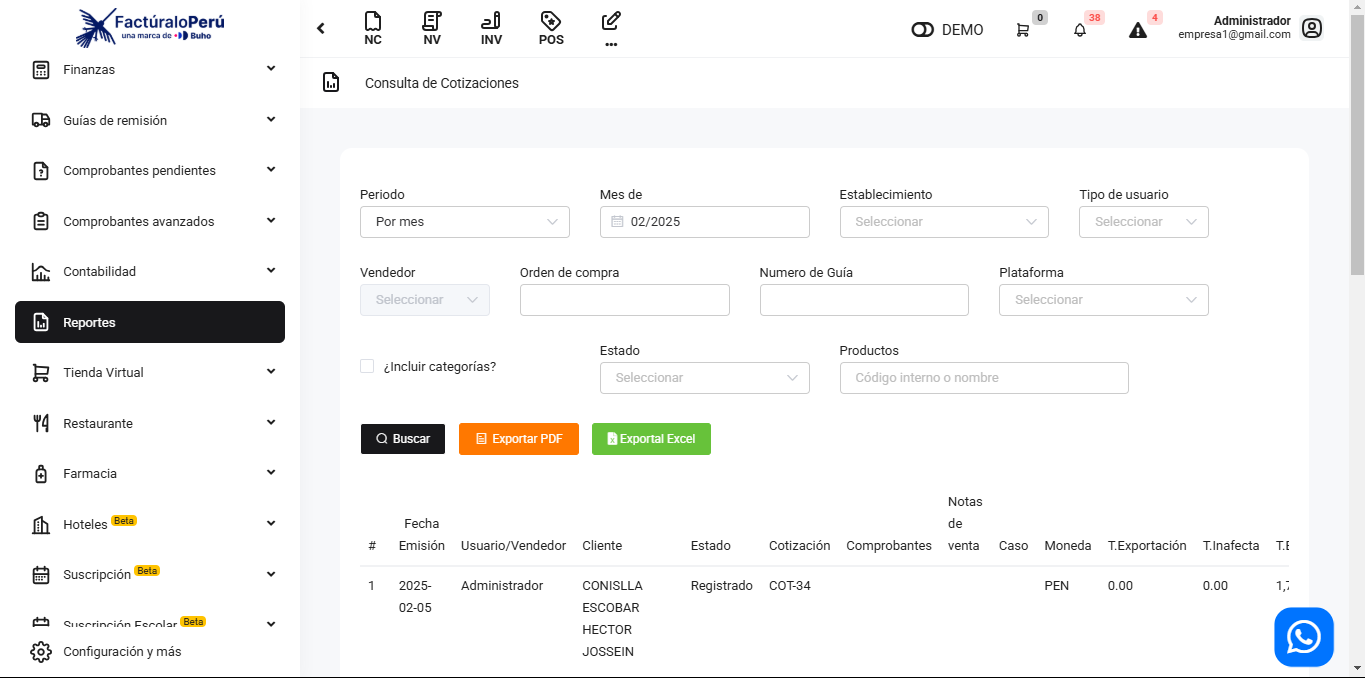Click the Registrado status cell
The height and width of the screenshot is (678, 1365).
[x=722, y=586]
